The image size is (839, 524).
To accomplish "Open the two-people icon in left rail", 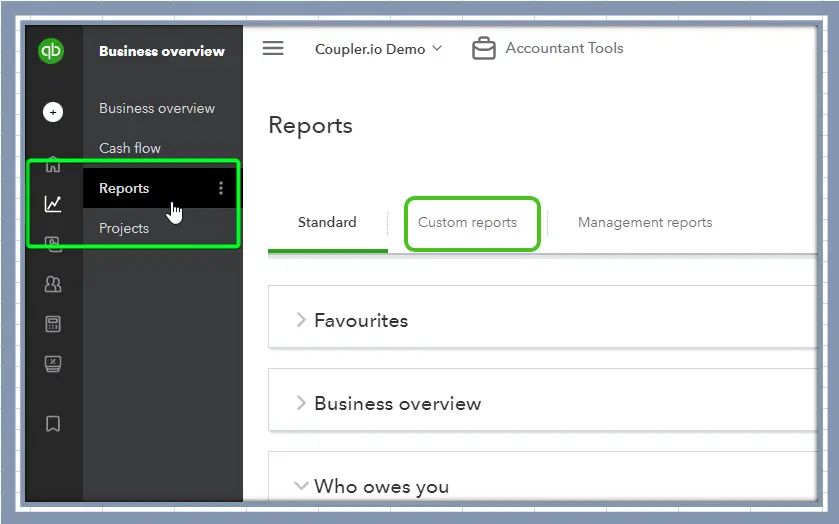I will tap(53, 285).
